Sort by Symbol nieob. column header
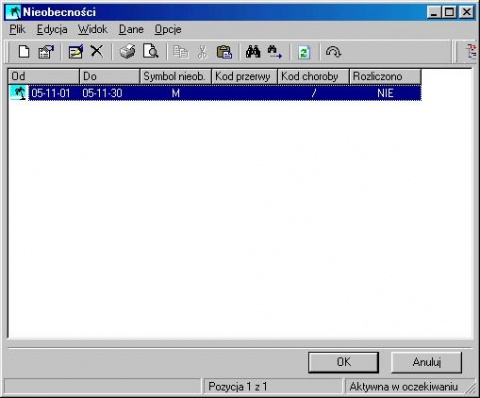The height and width of the screenshot is (398, 480). pyautogui.click(x=175, y=76)
